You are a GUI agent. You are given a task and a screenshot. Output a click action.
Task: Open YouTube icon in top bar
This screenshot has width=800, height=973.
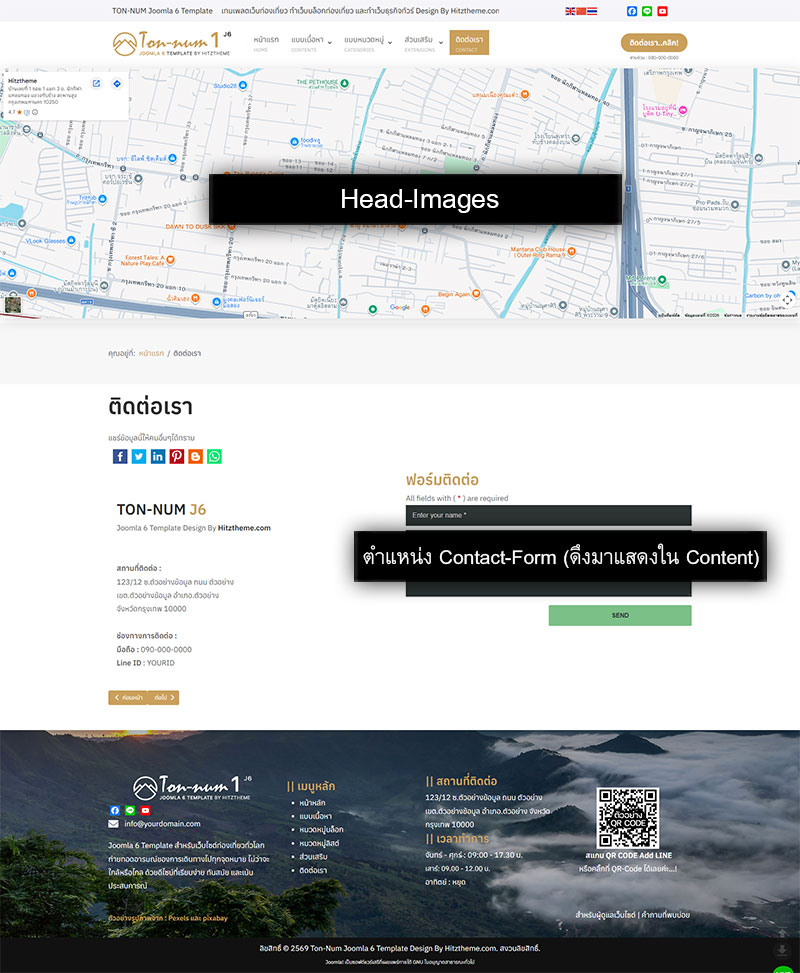[x=662, y=11]
